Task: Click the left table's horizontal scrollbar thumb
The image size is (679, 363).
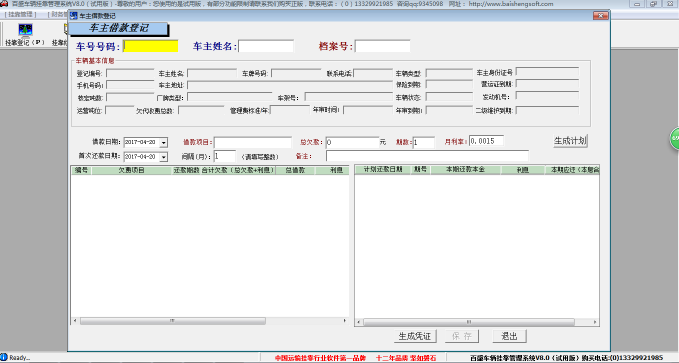Action: [x=173, y=321]
